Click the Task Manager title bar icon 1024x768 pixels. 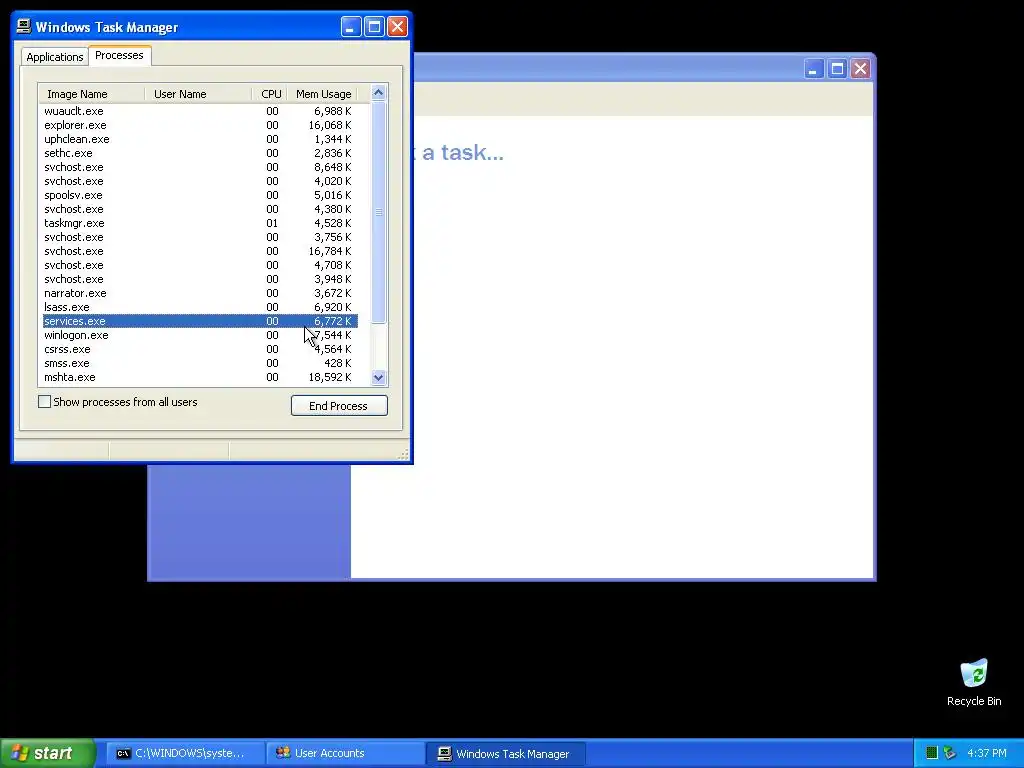24,26
